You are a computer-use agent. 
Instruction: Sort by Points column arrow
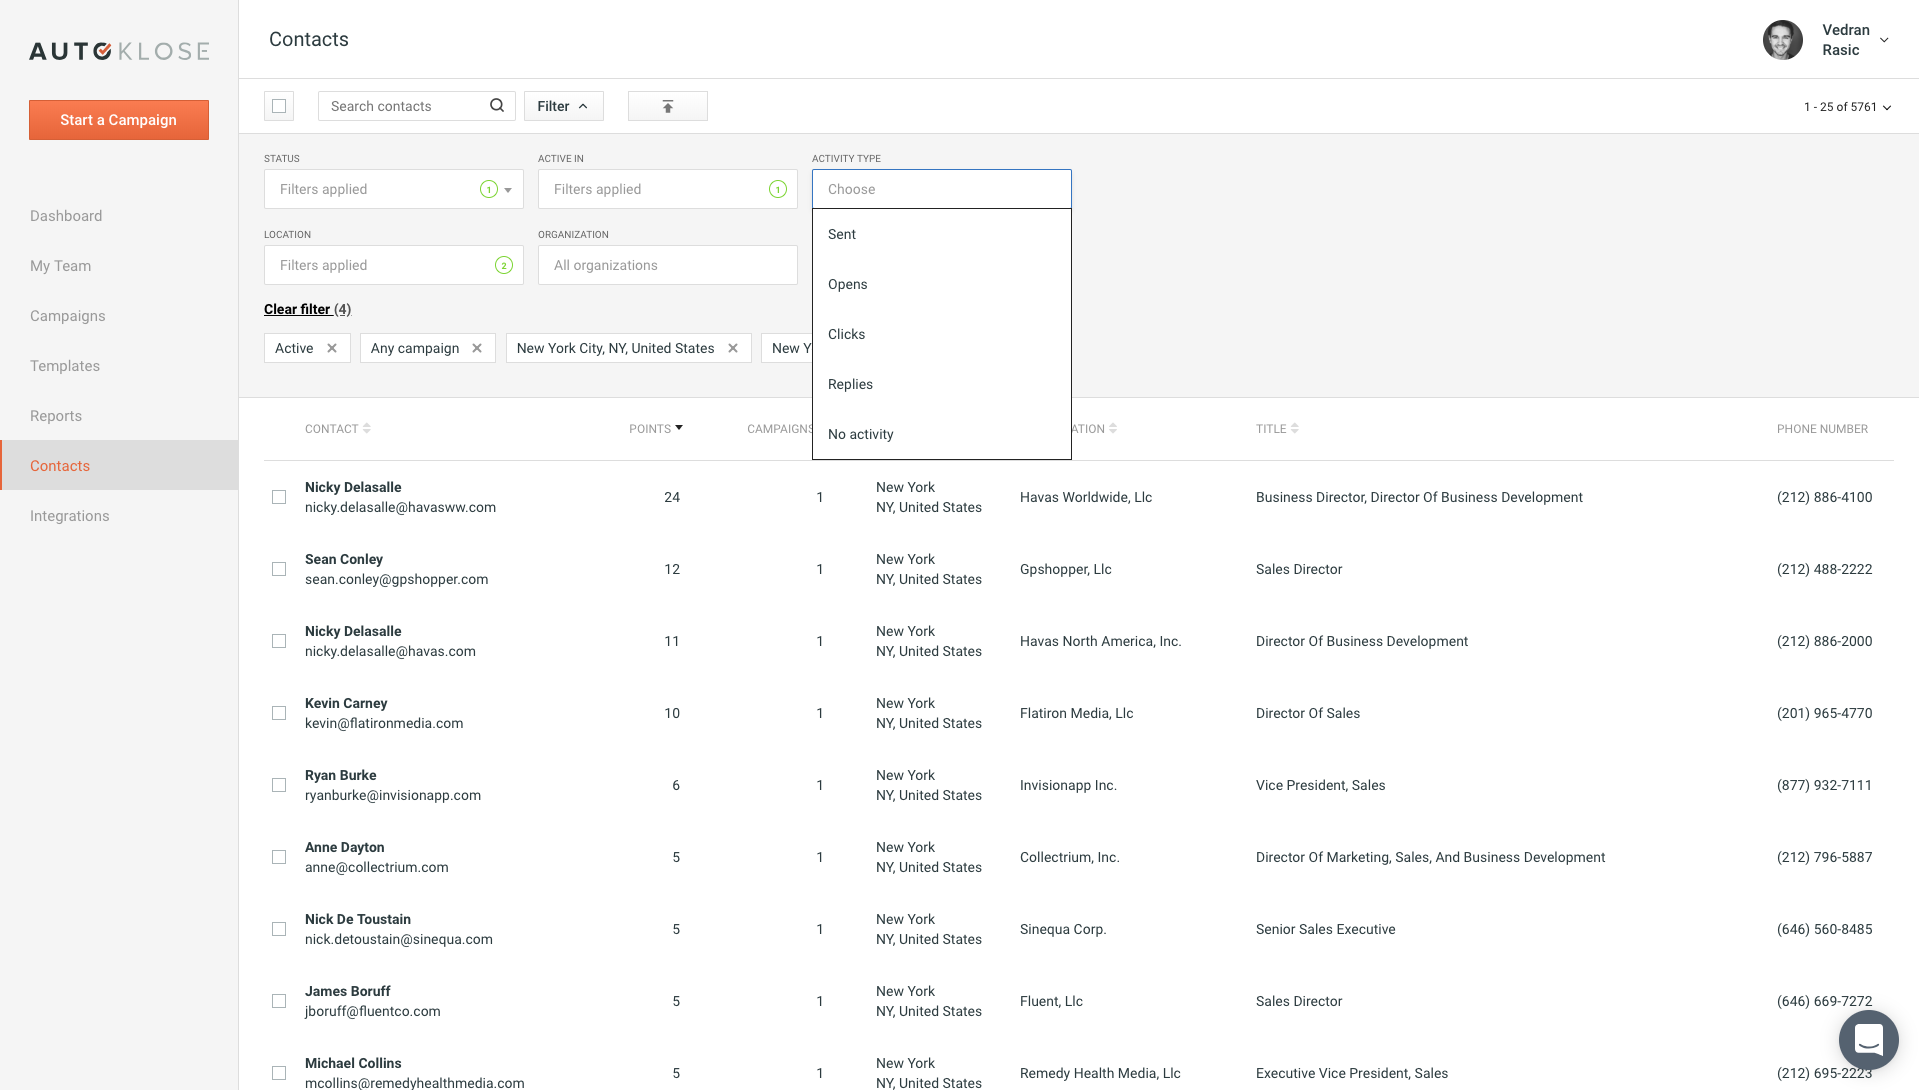679,428
